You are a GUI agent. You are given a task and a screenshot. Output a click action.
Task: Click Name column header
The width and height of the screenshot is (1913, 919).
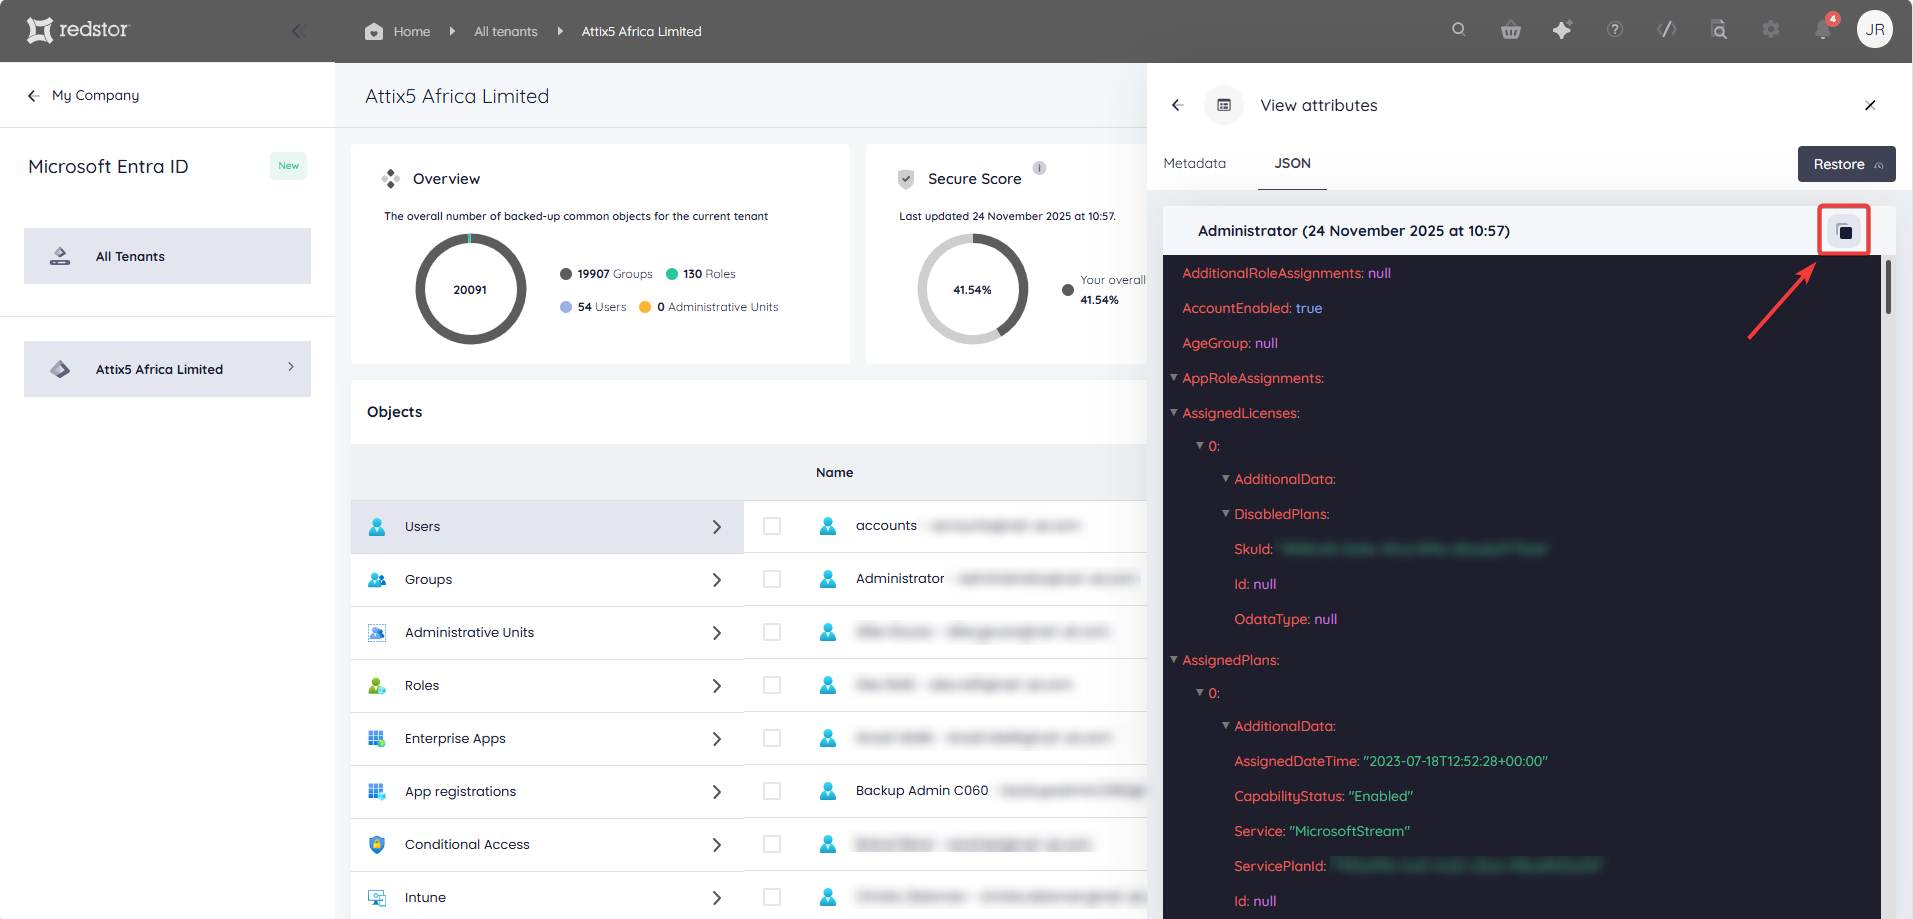pos(834,472)
